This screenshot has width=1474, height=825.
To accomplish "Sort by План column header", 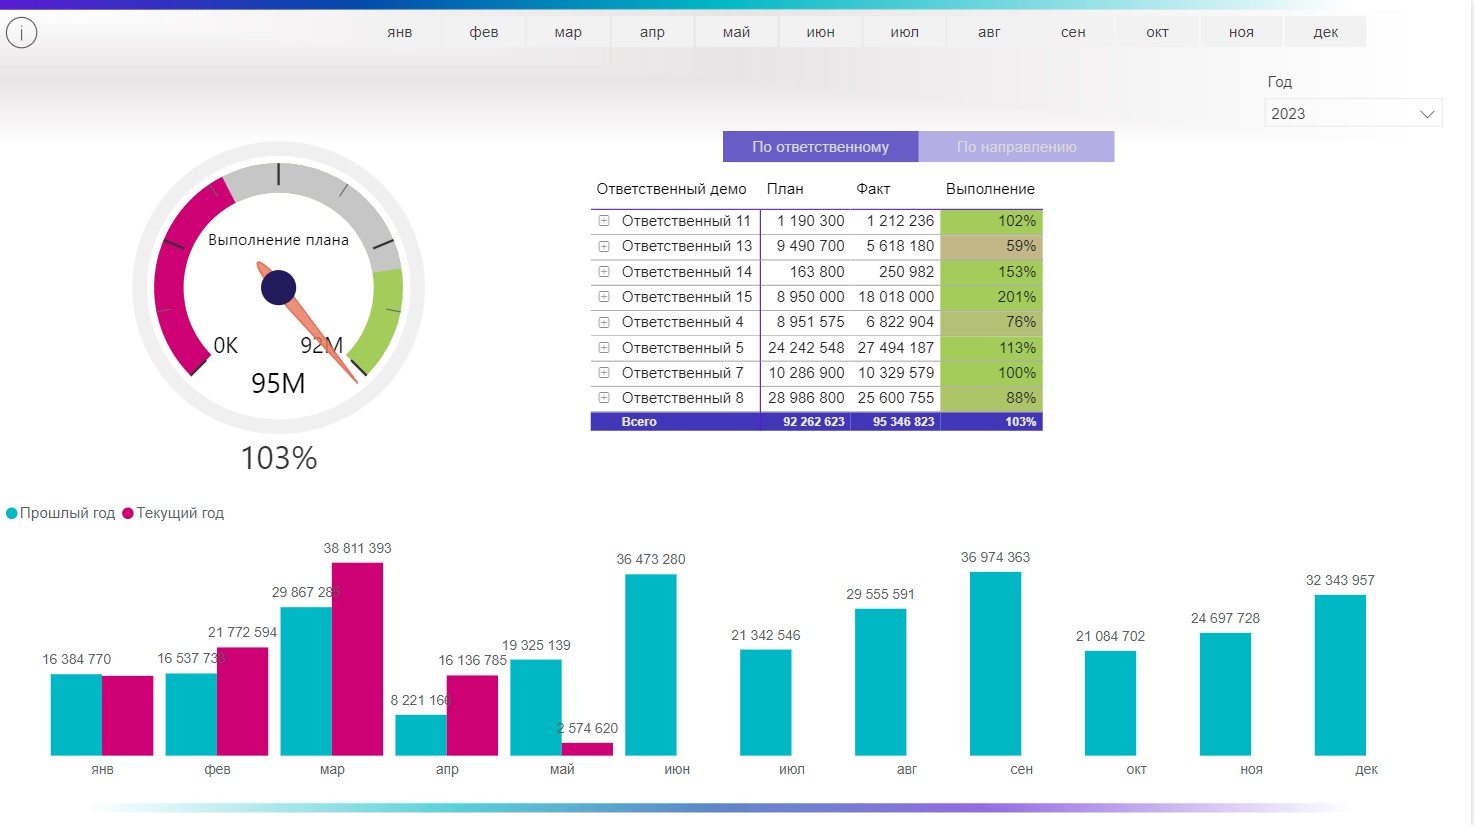I will pyautogui.click(x=785, y=189).
